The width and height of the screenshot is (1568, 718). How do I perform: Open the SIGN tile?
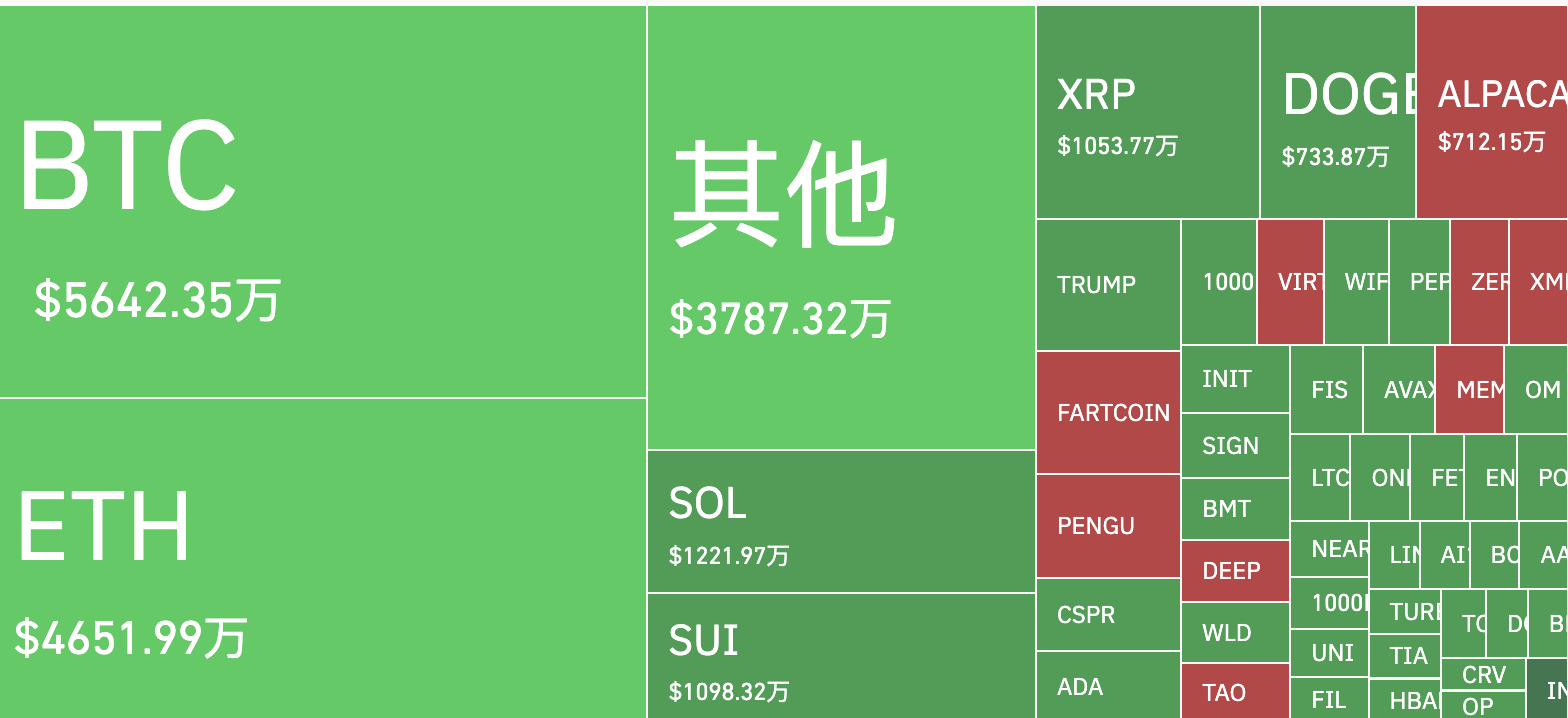1235,445
